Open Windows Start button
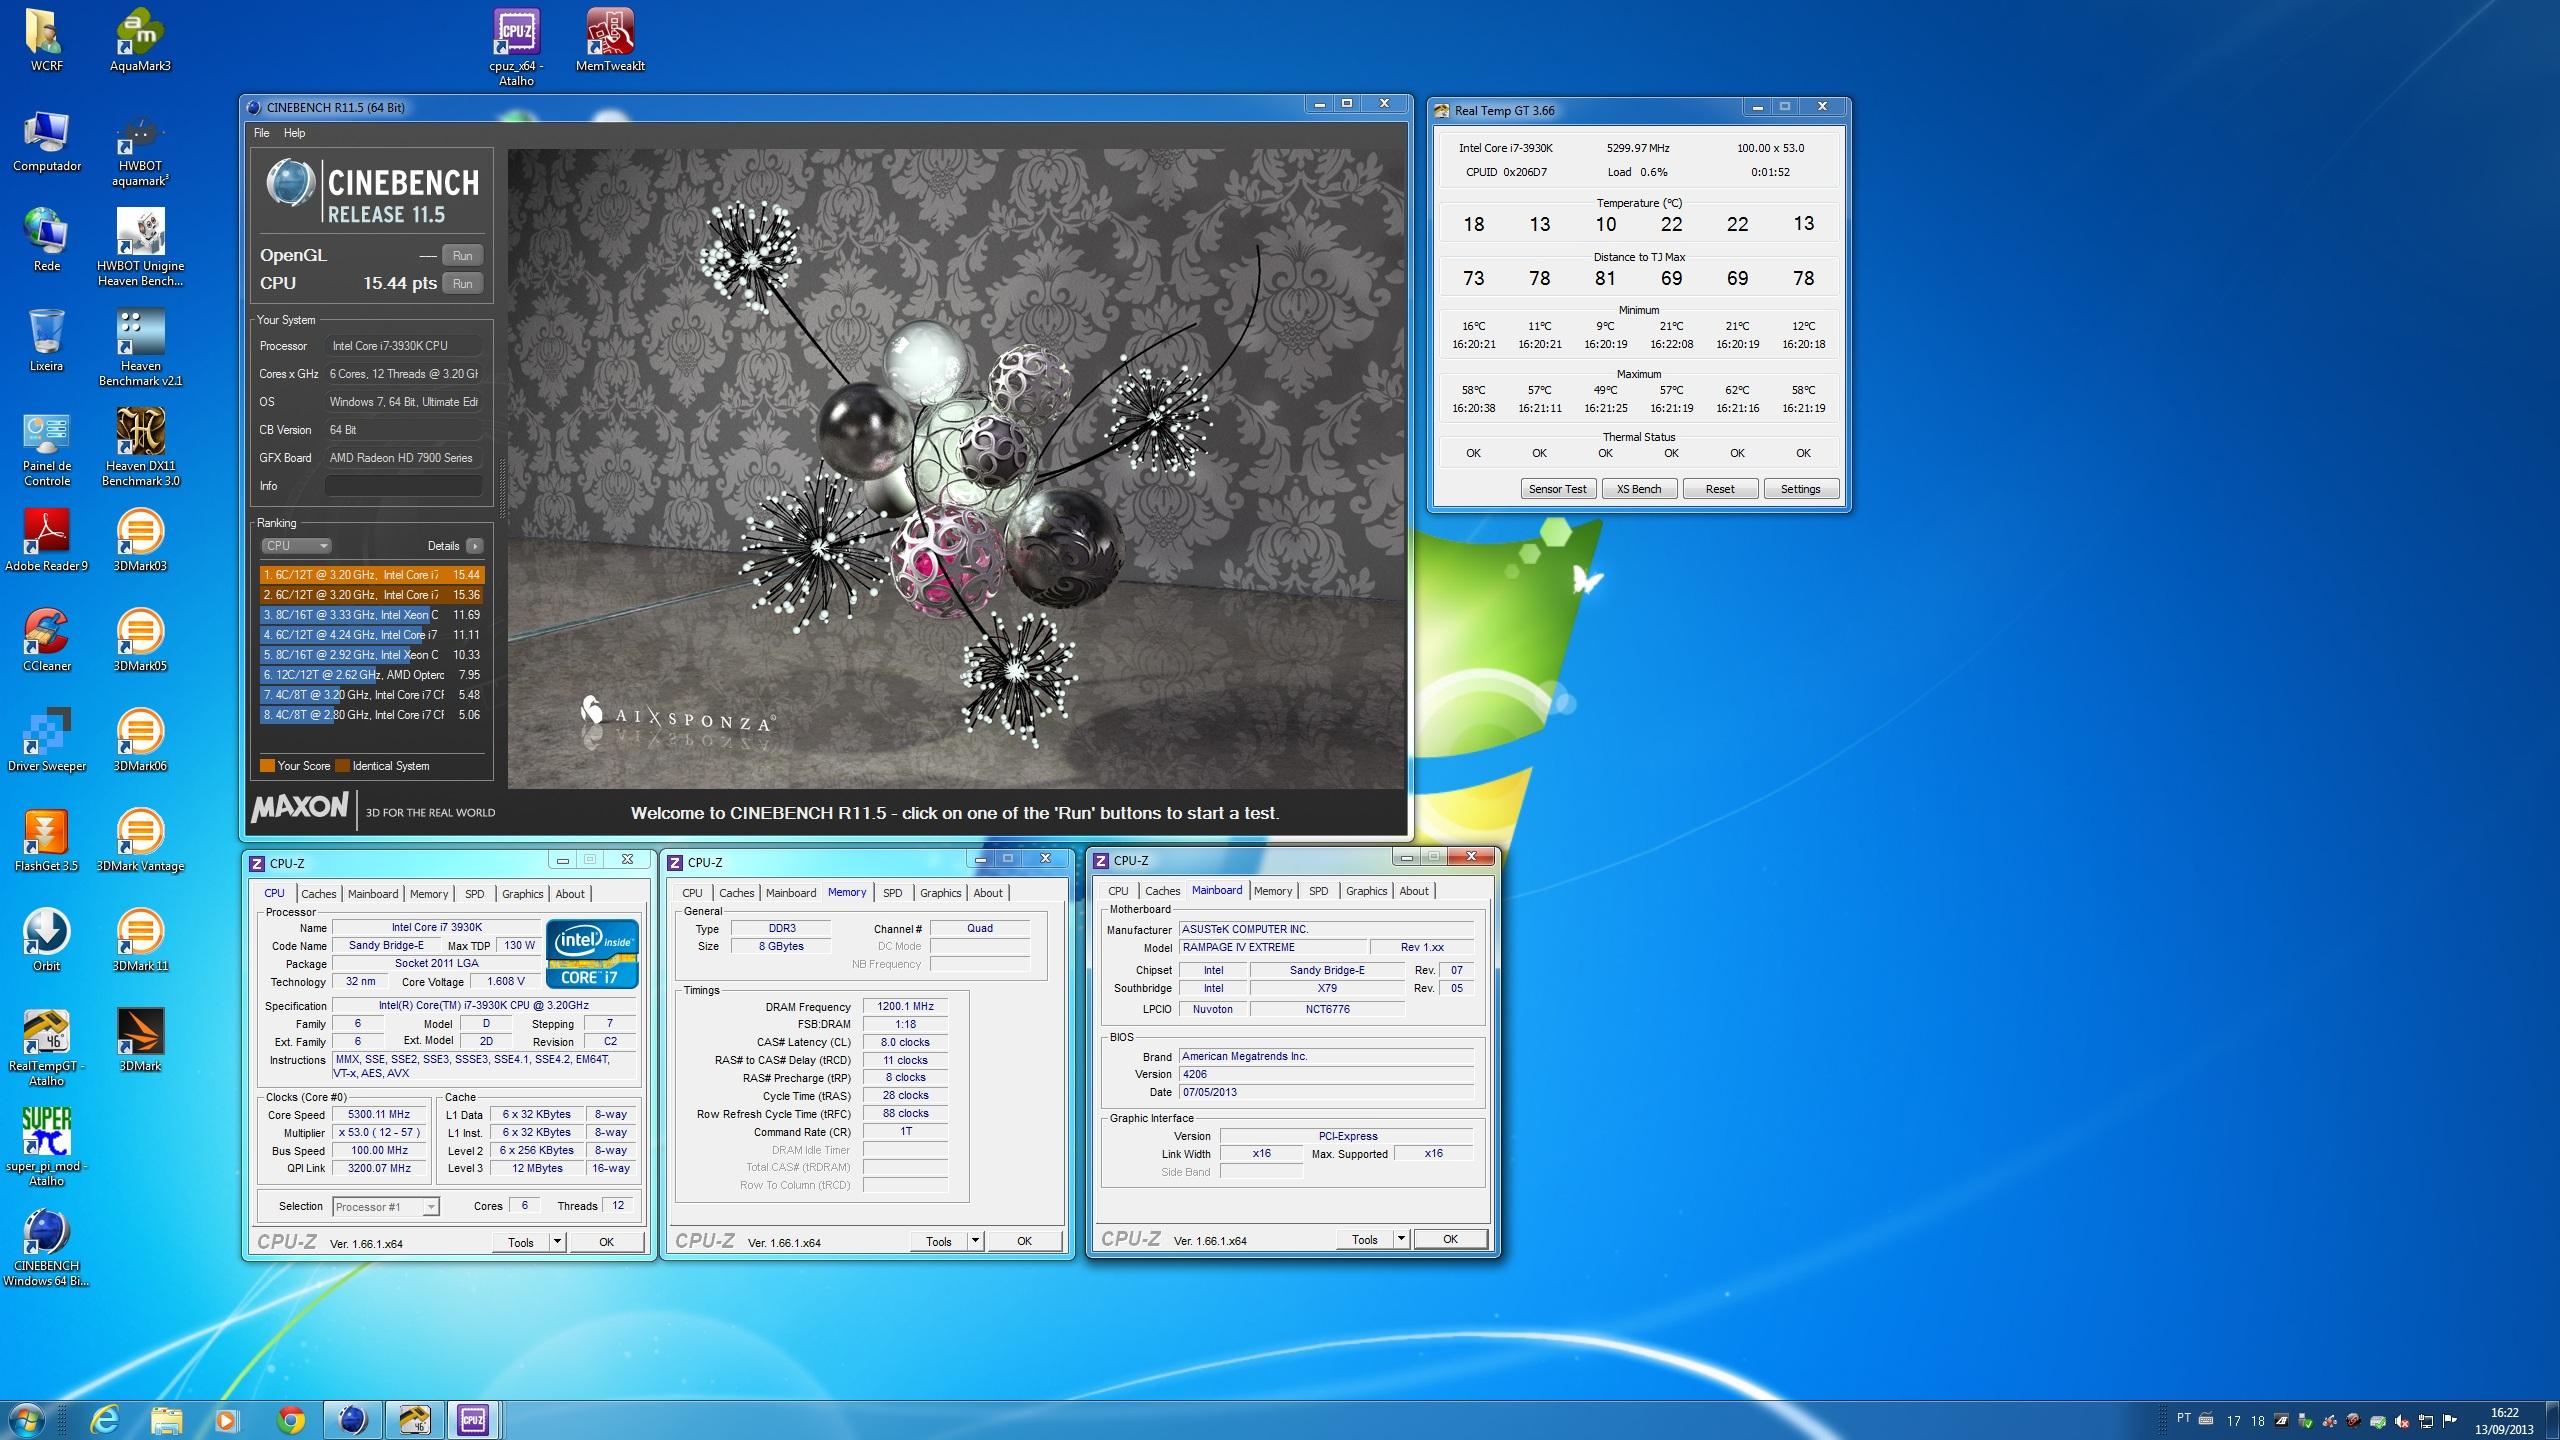The width and height of the screenshot is (2560, 1440). point(25,1419)
